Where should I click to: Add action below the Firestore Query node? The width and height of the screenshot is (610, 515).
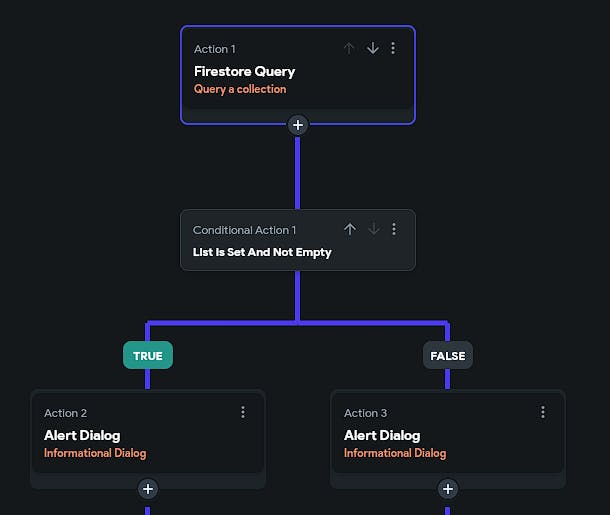tap(298, 125)
